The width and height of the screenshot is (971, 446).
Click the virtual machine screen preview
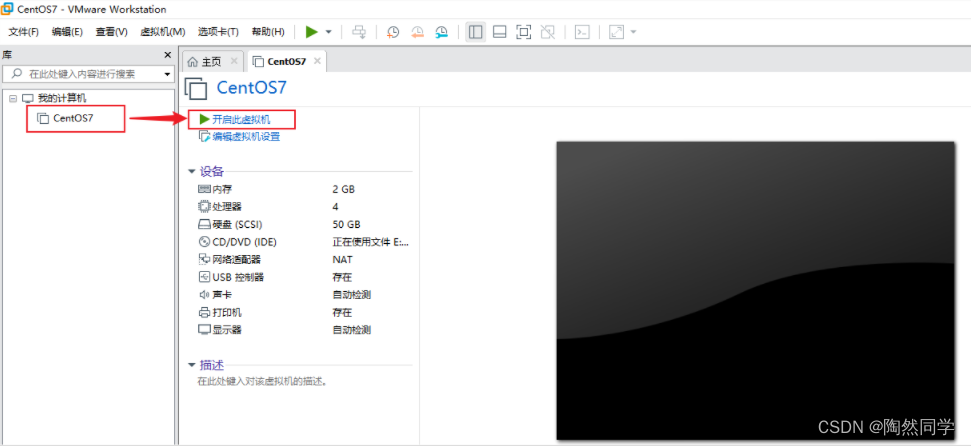tap(755, 291)
